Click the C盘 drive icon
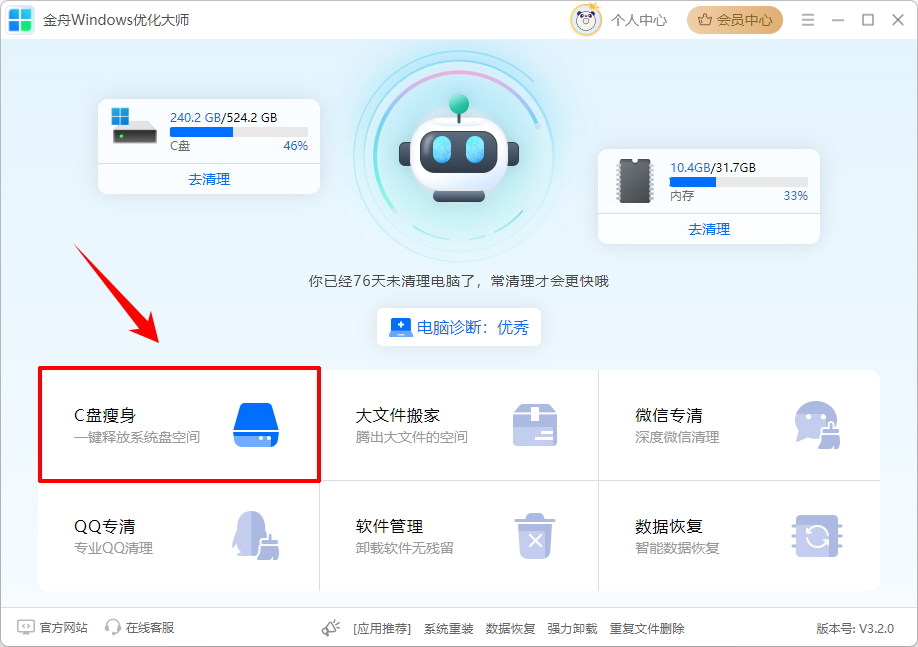Screen dimensions: 918x647 click(134, 126)
